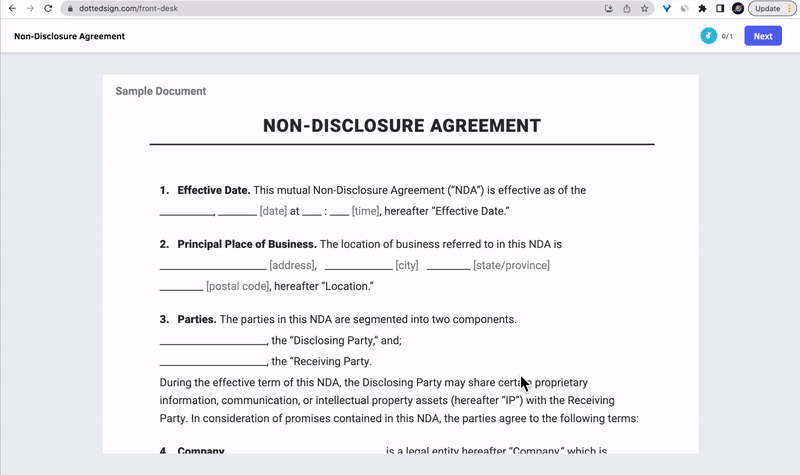This screenshot has width=800, height=475.
Task: Click the [postal code] placeholder text
Action: click(238, 286)
